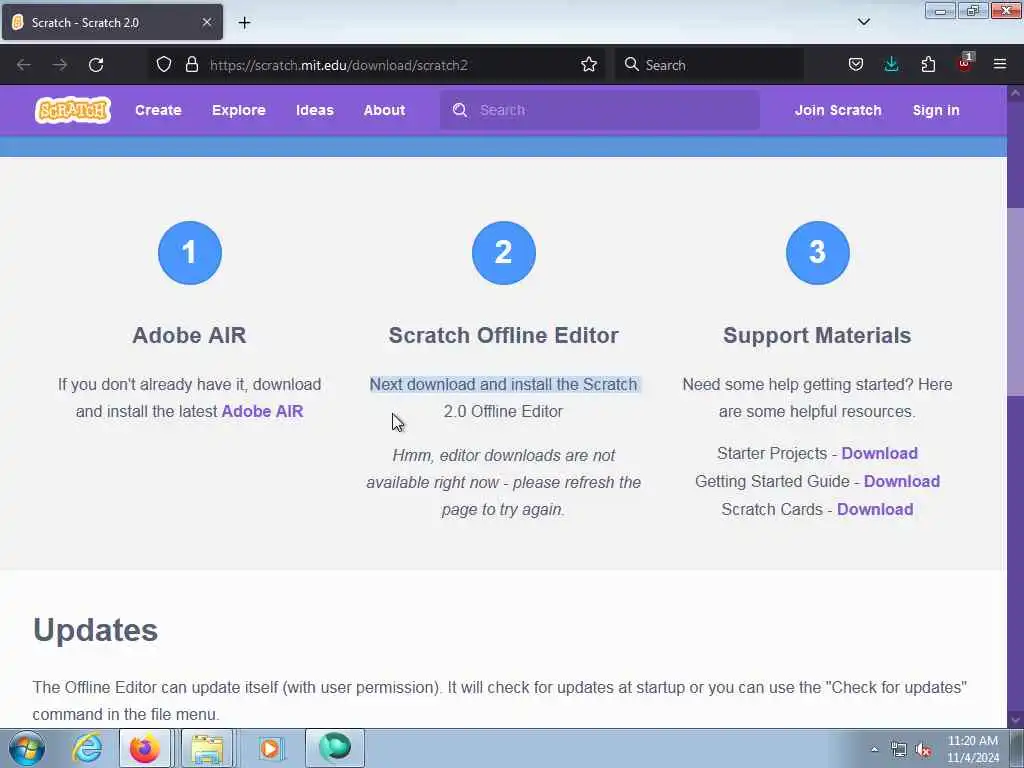1024x768 pixels.
Task: Click the Scratch logo in the header
Action: pyautogui.click(x=72, y=110)
